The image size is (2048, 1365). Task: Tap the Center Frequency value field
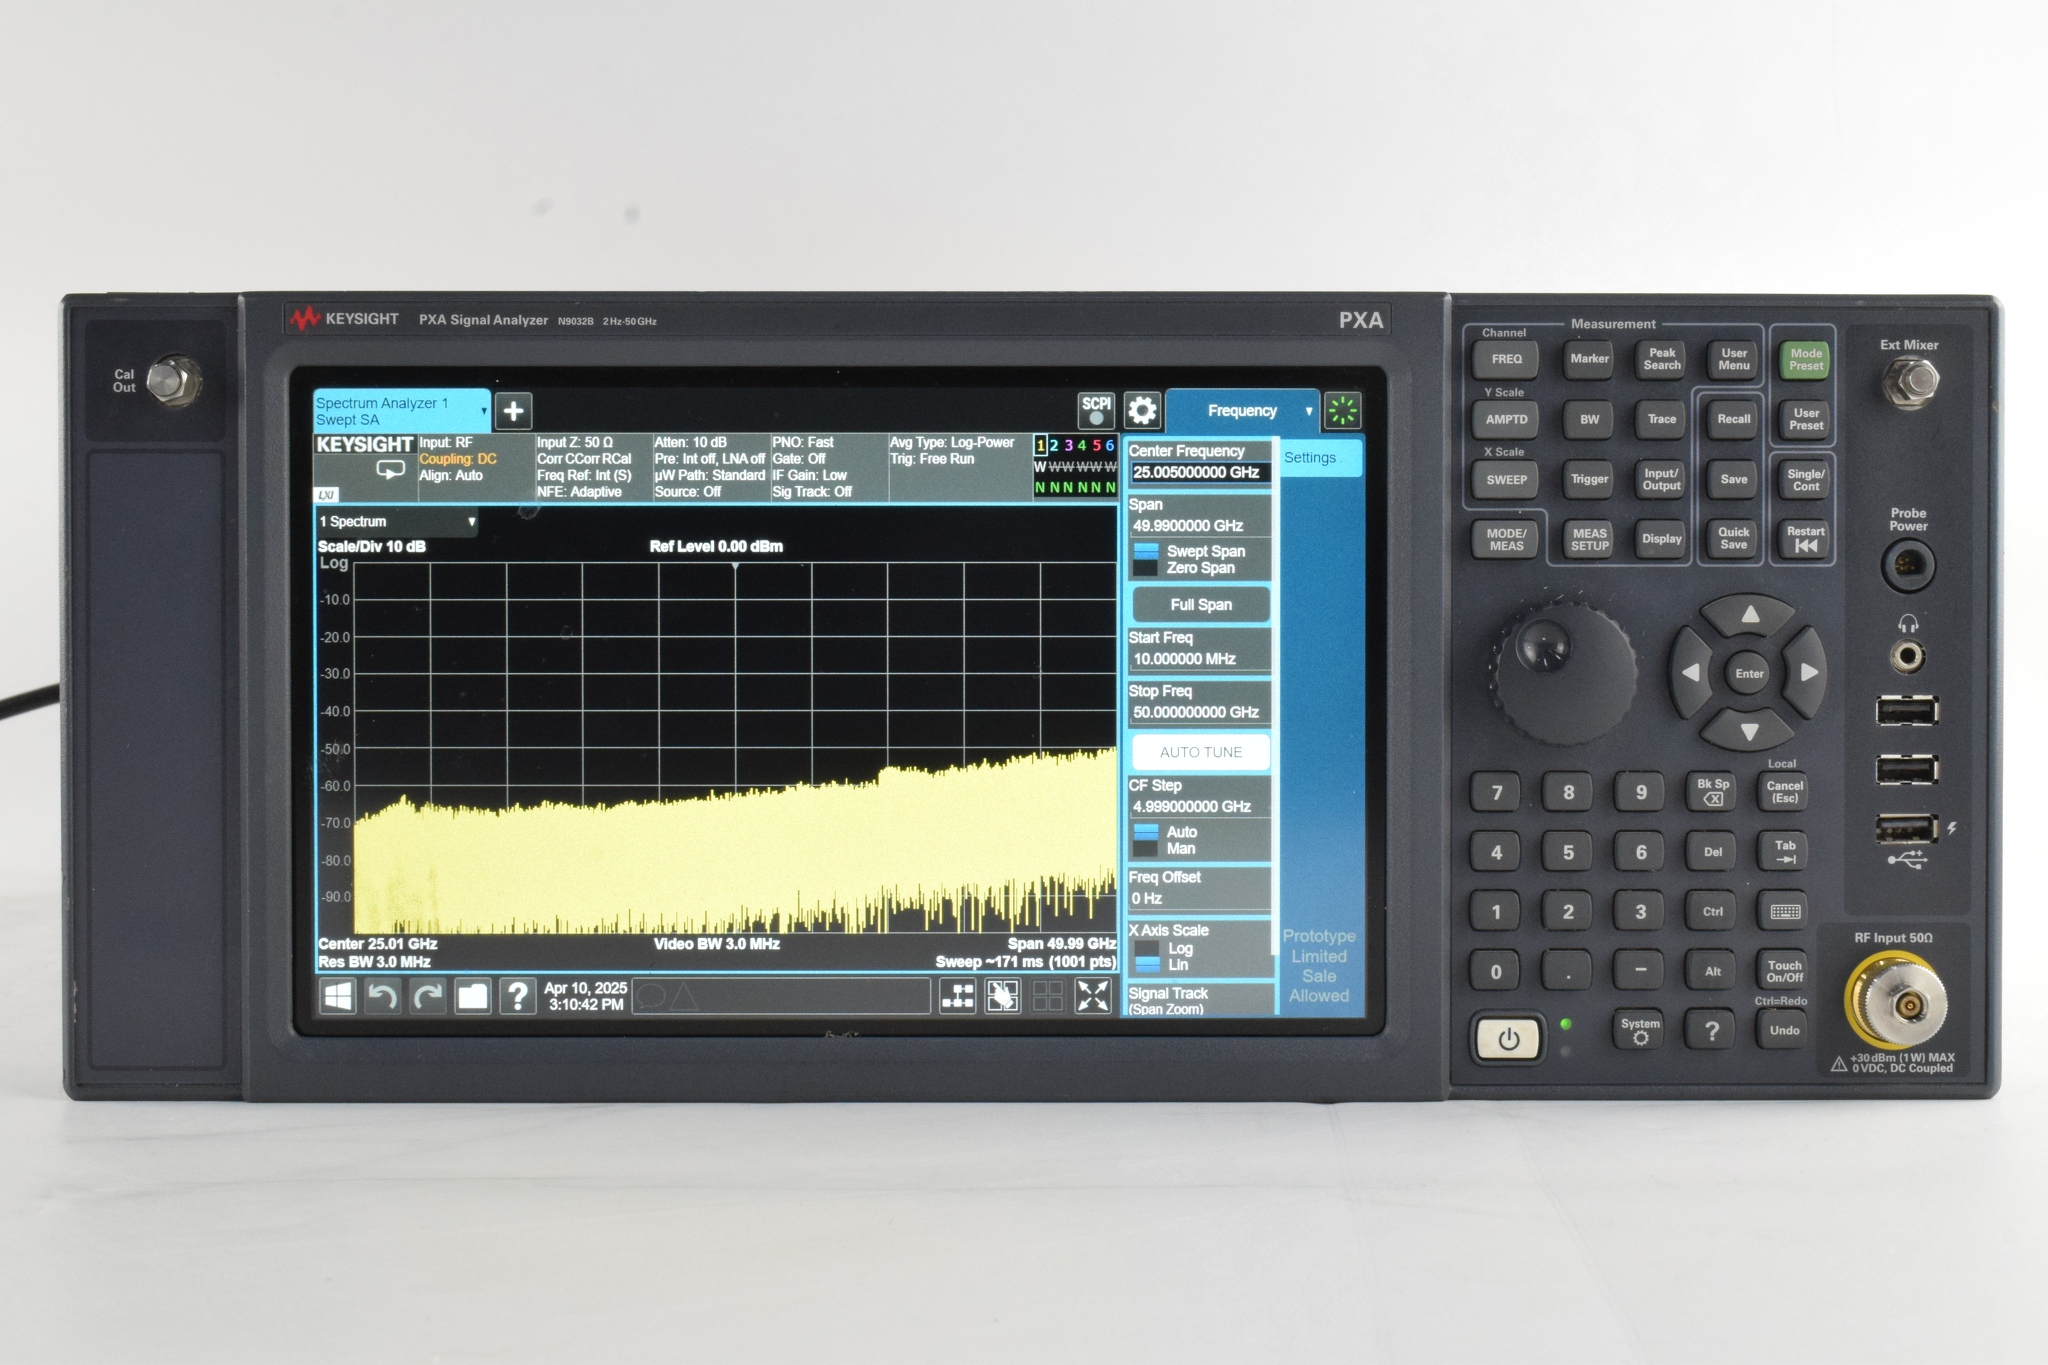[x=1201, y=473]
